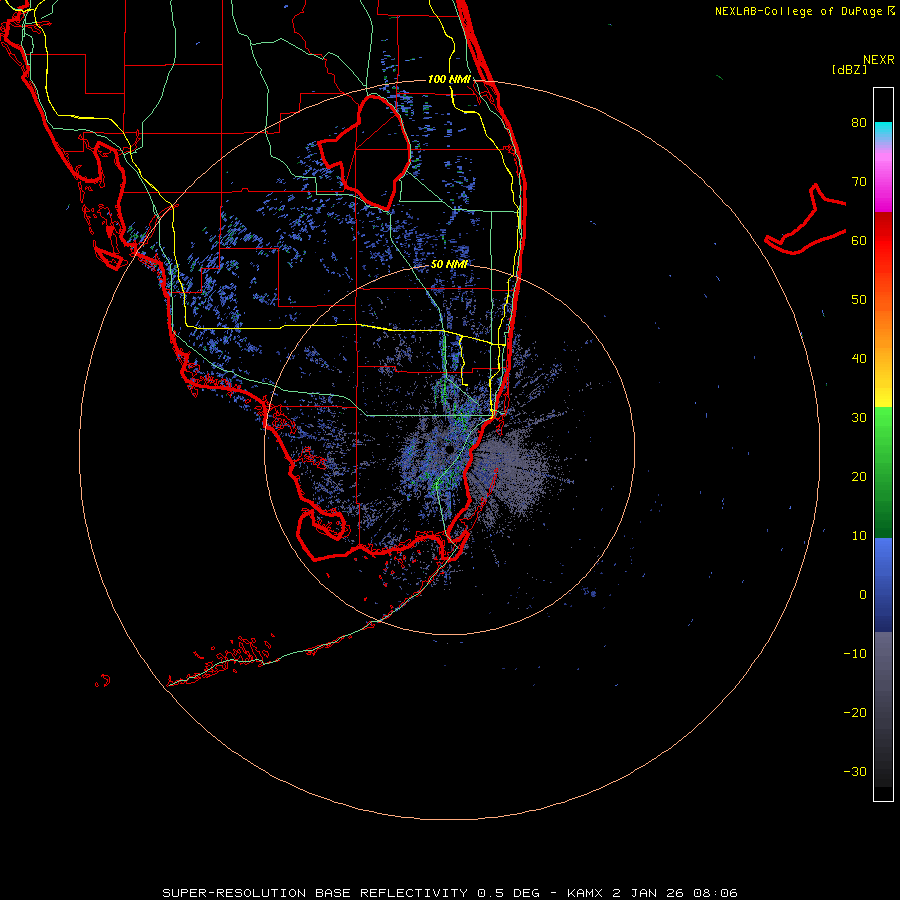
Task: Click the blue band on the color scale
Action: [883, 585]
